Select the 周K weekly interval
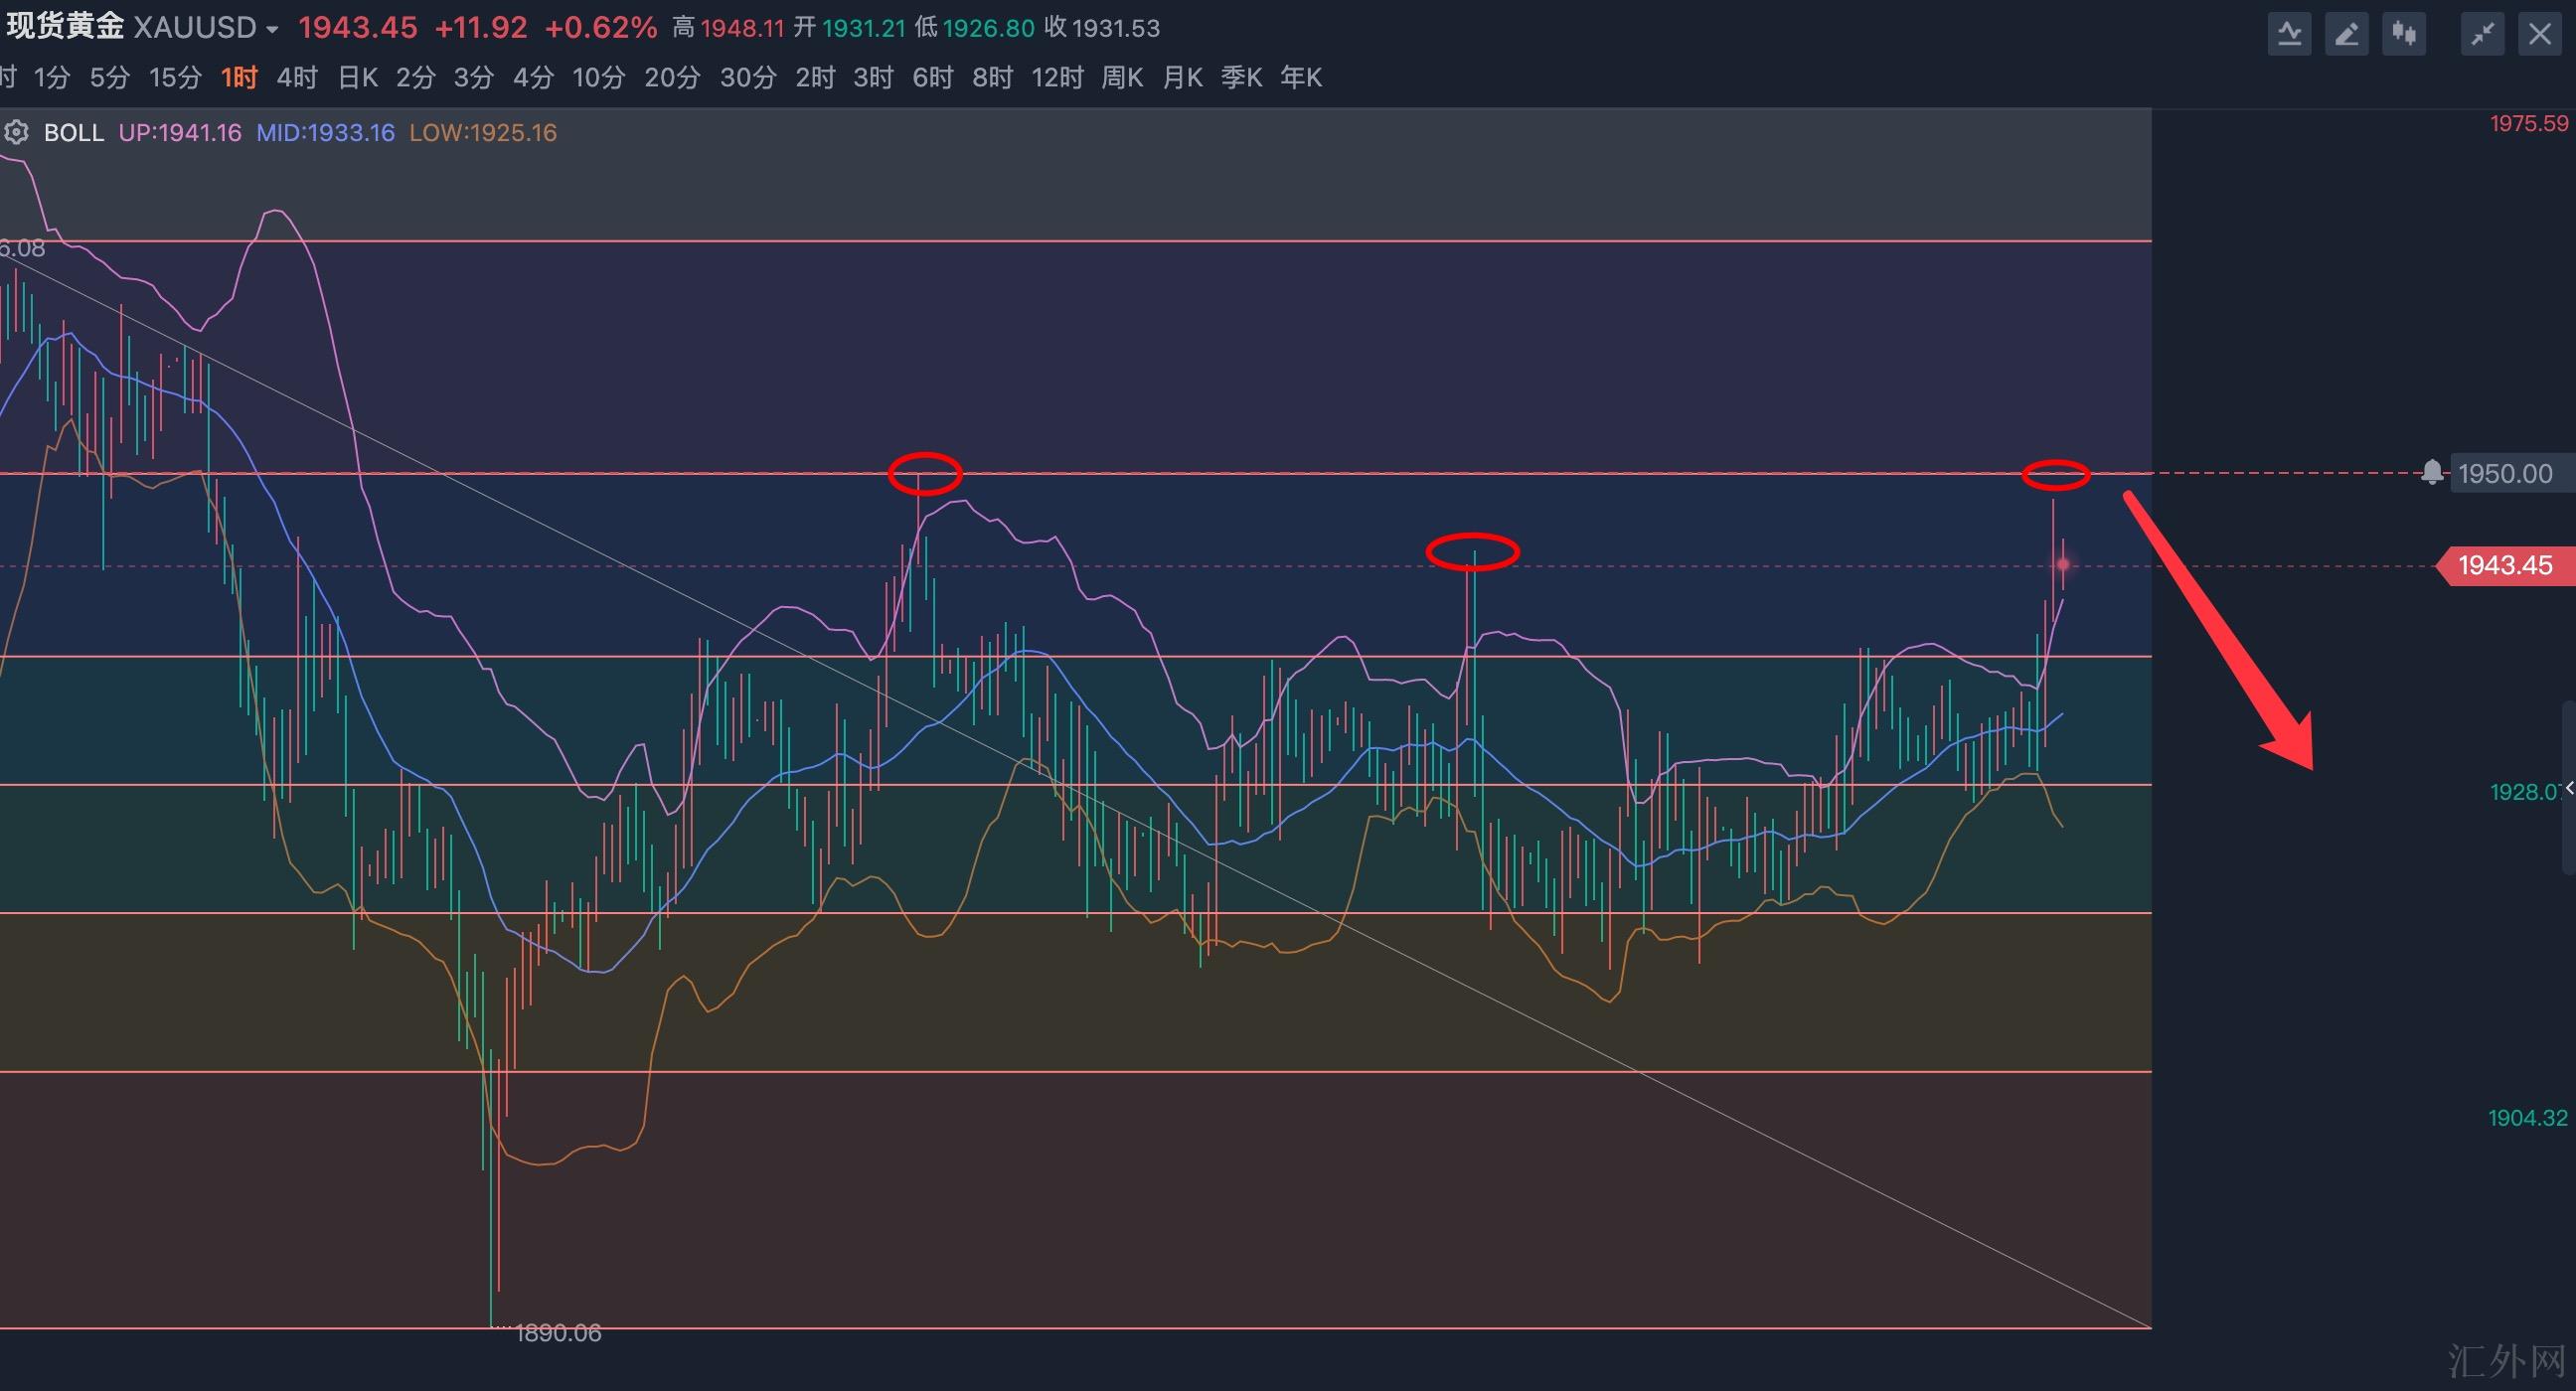This screenshot has width=2576, height=1391. tap(1121, 77)
